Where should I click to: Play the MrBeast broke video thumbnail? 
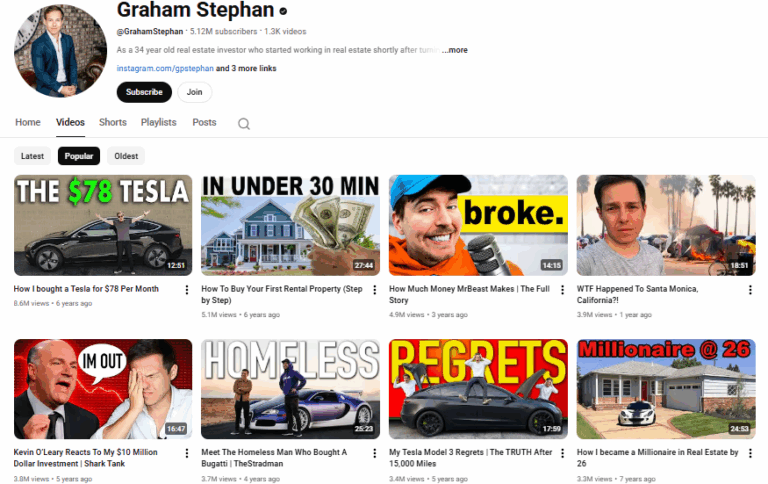click(478, 225)
